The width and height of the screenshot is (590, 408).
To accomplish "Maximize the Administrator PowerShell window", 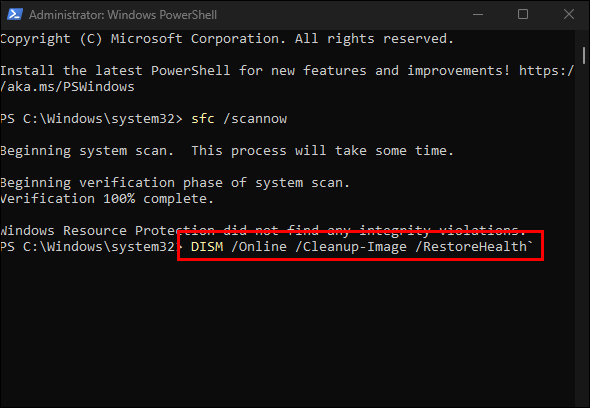I will [523, 14].
